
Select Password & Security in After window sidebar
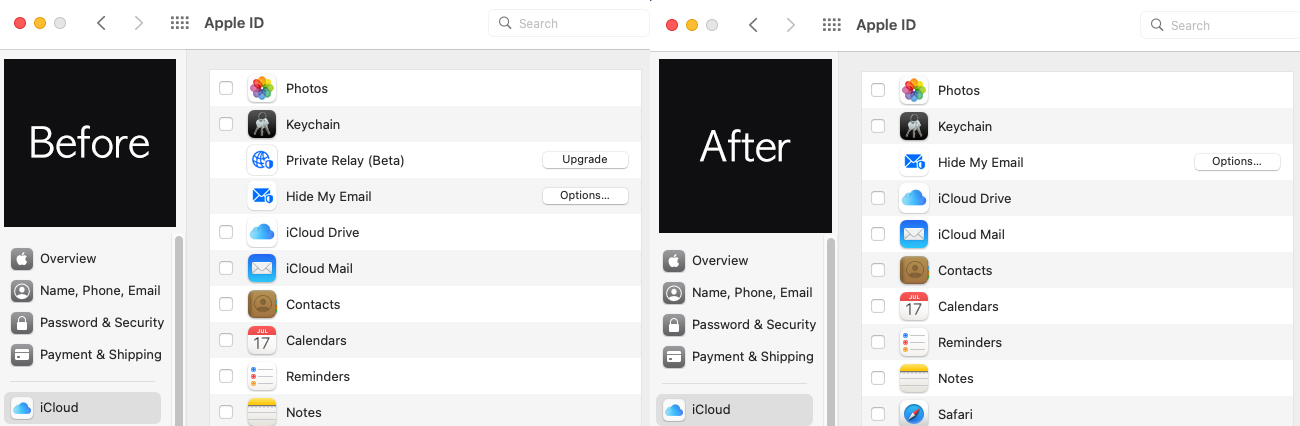[753, 324]
